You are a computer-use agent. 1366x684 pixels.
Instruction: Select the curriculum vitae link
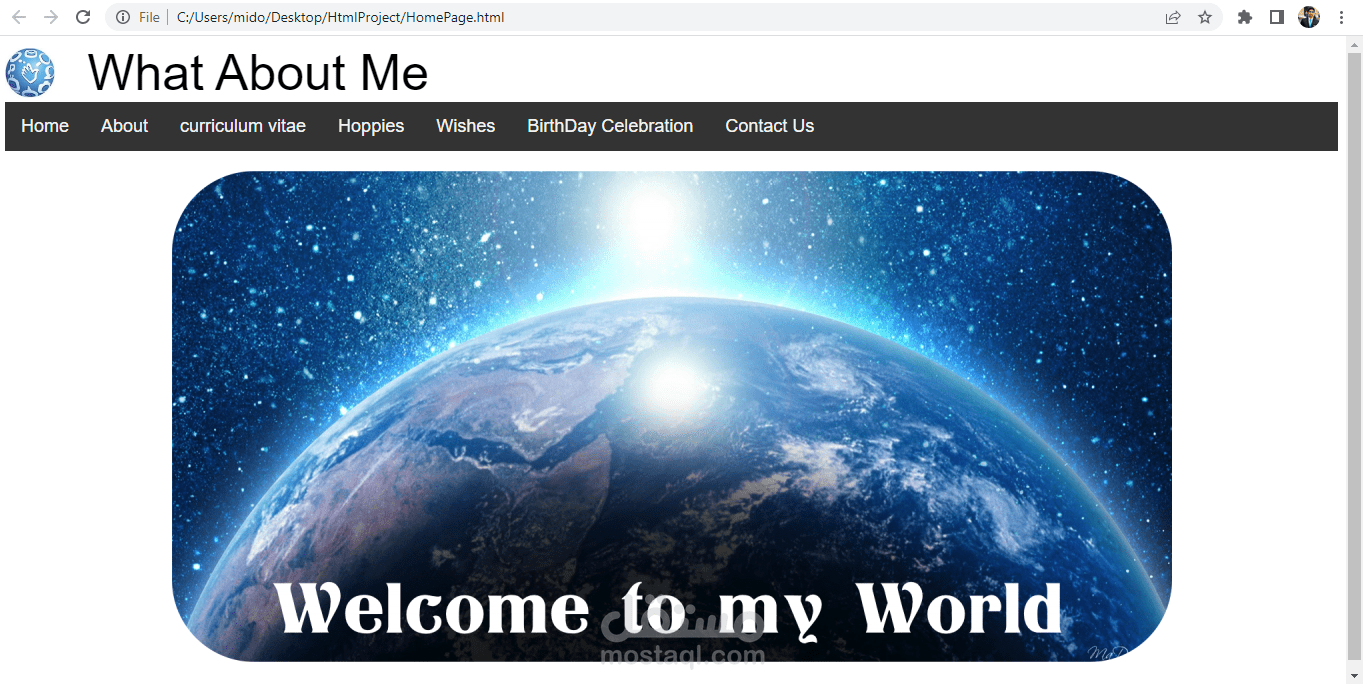[242, 126]
